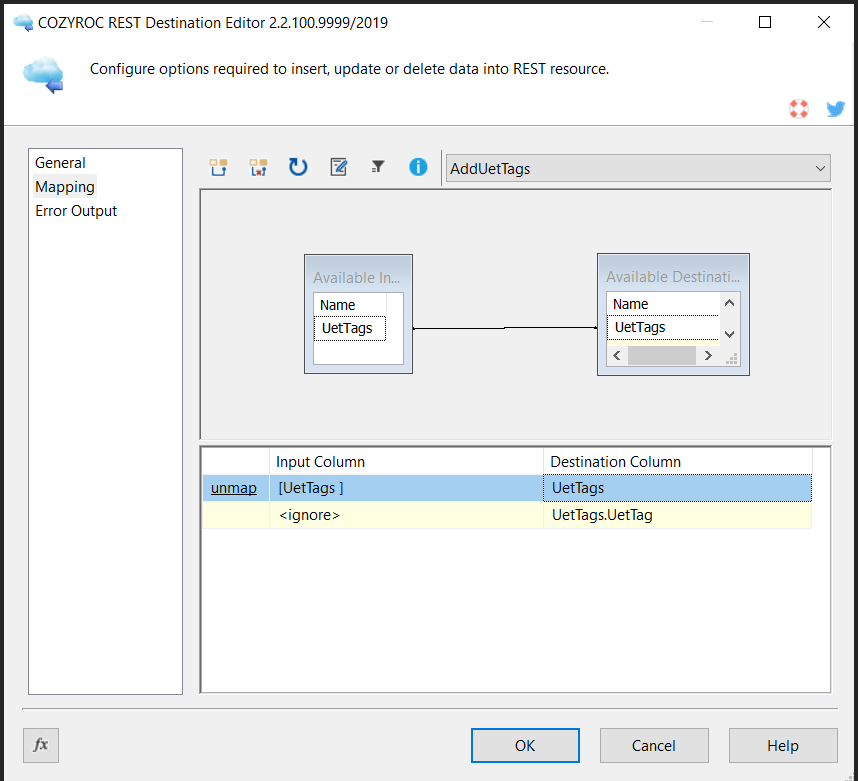Refresh the mapping with the blue arrow icon
The image size is (858, 781).
pyautogui.click(x=298, y=167)
